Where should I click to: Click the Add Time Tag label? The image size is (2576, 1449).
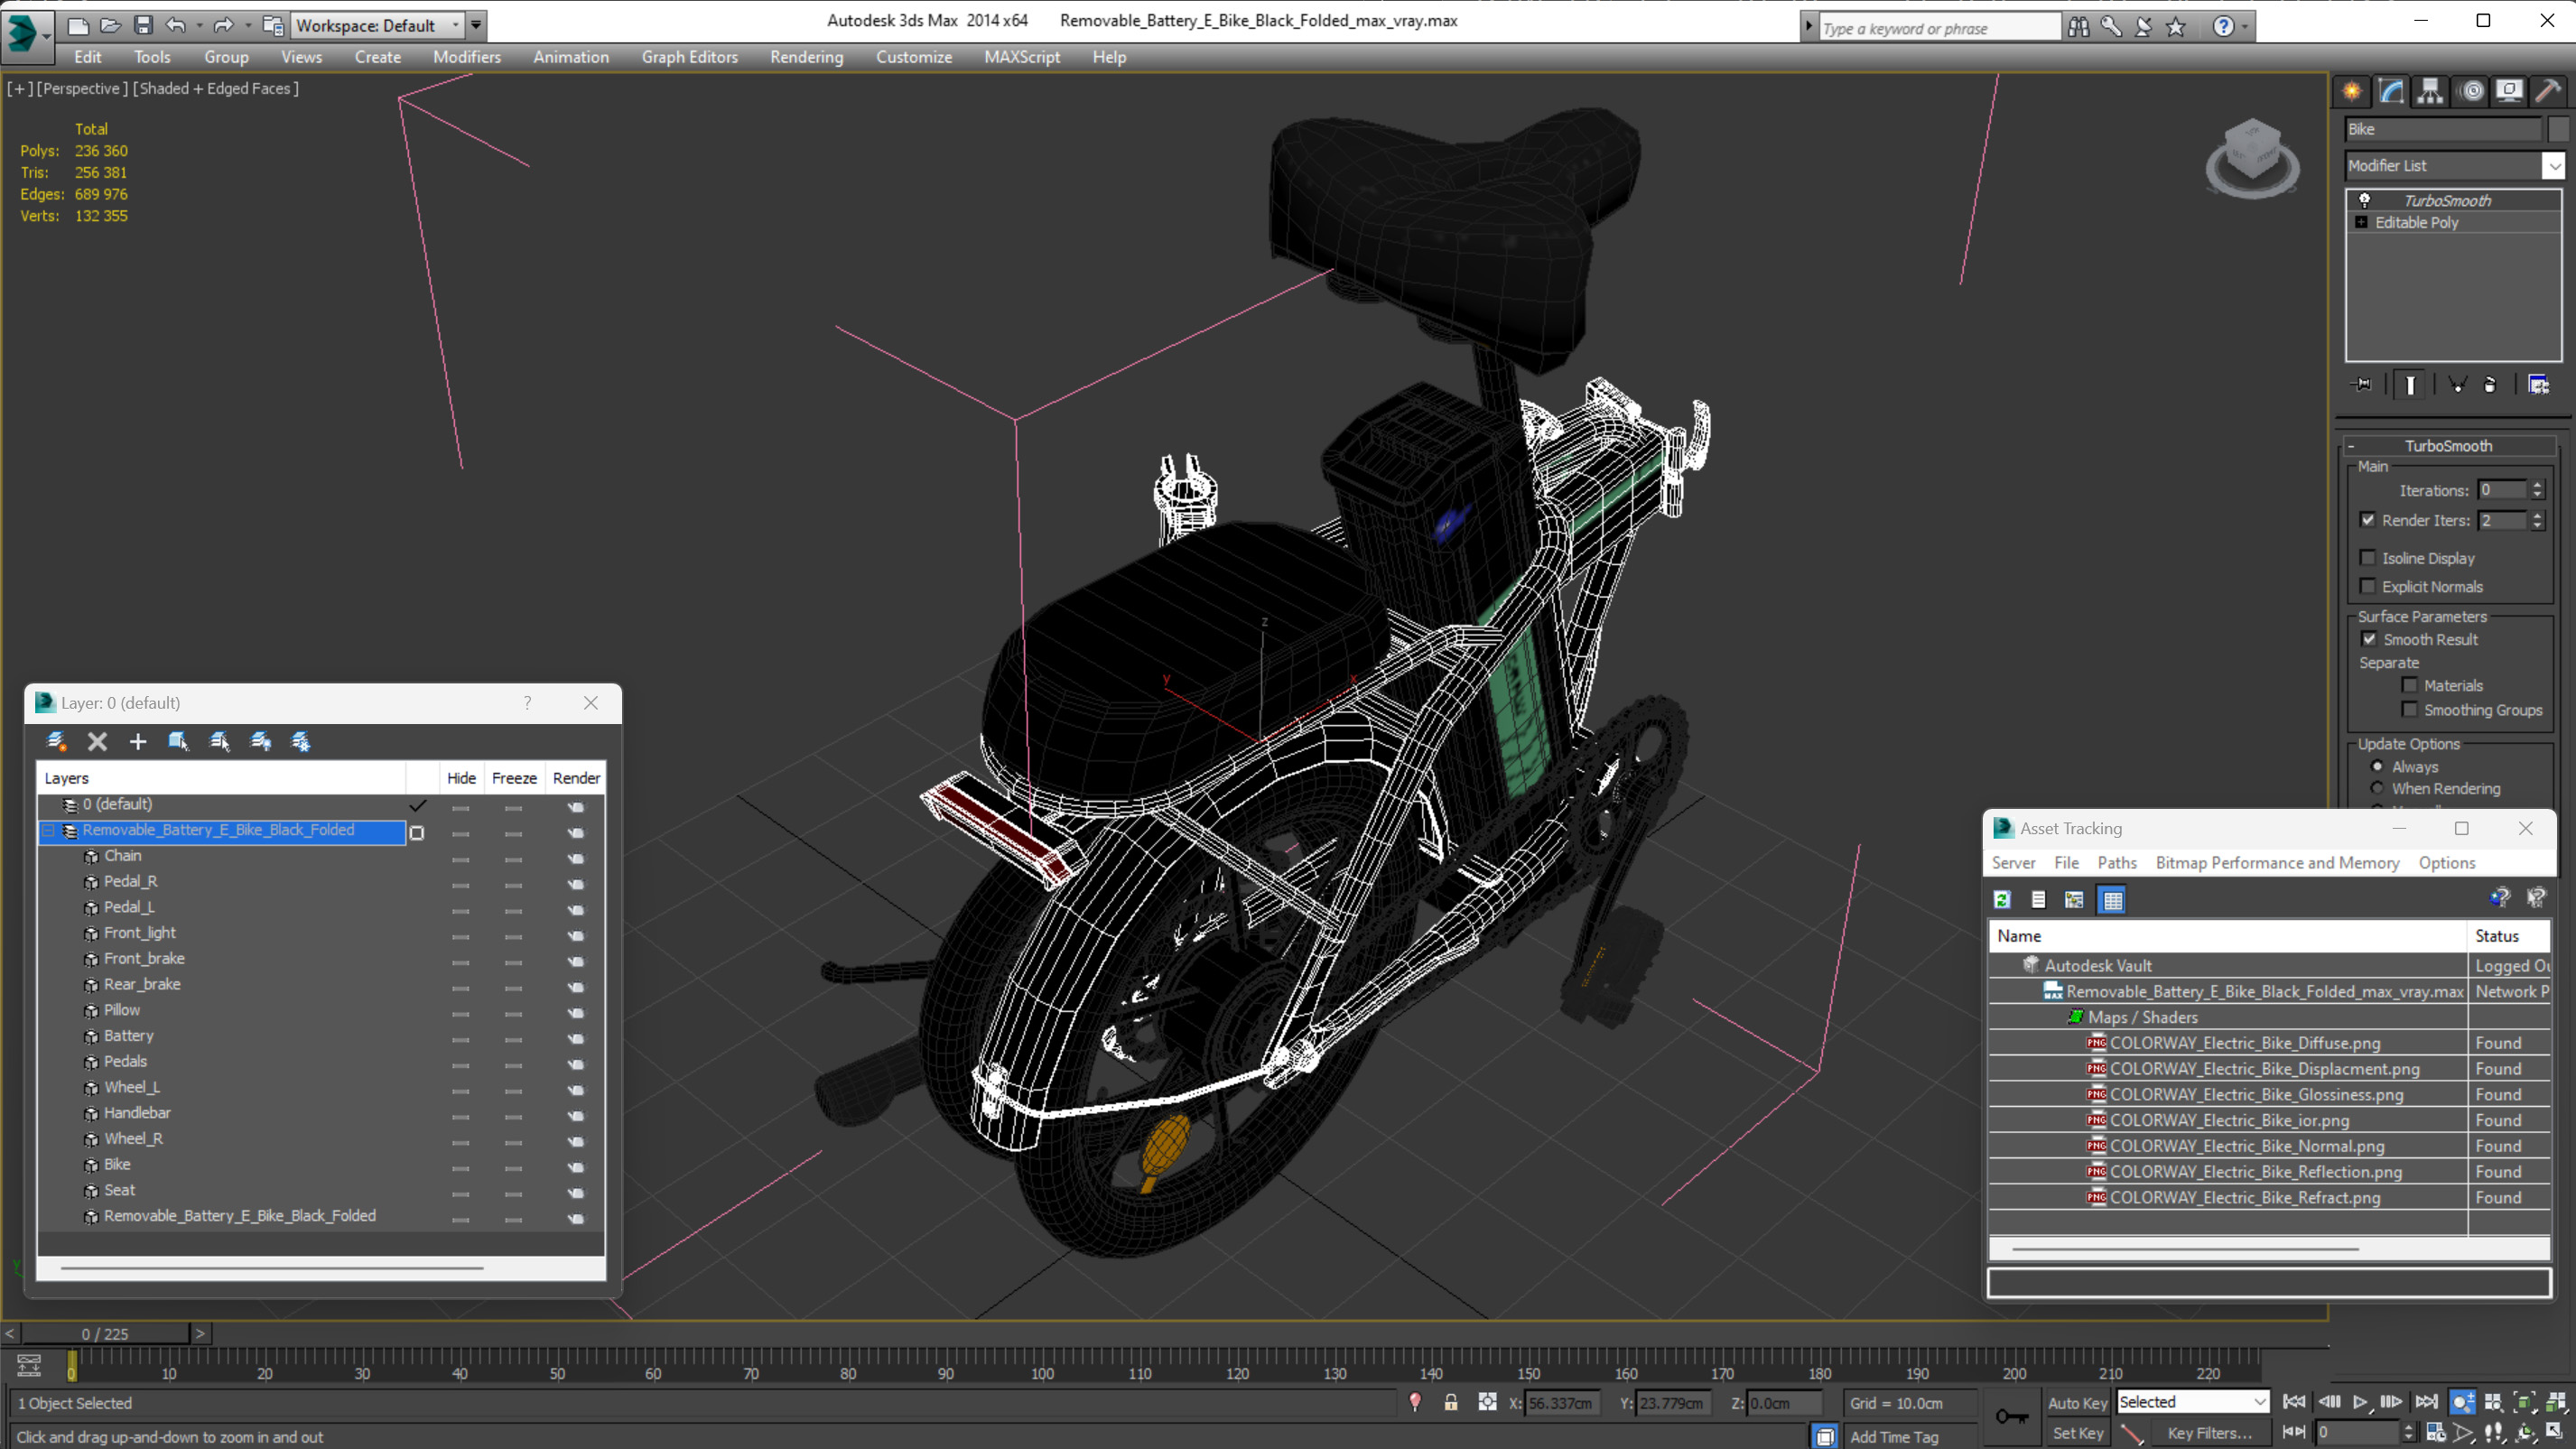[1894, 1436]
